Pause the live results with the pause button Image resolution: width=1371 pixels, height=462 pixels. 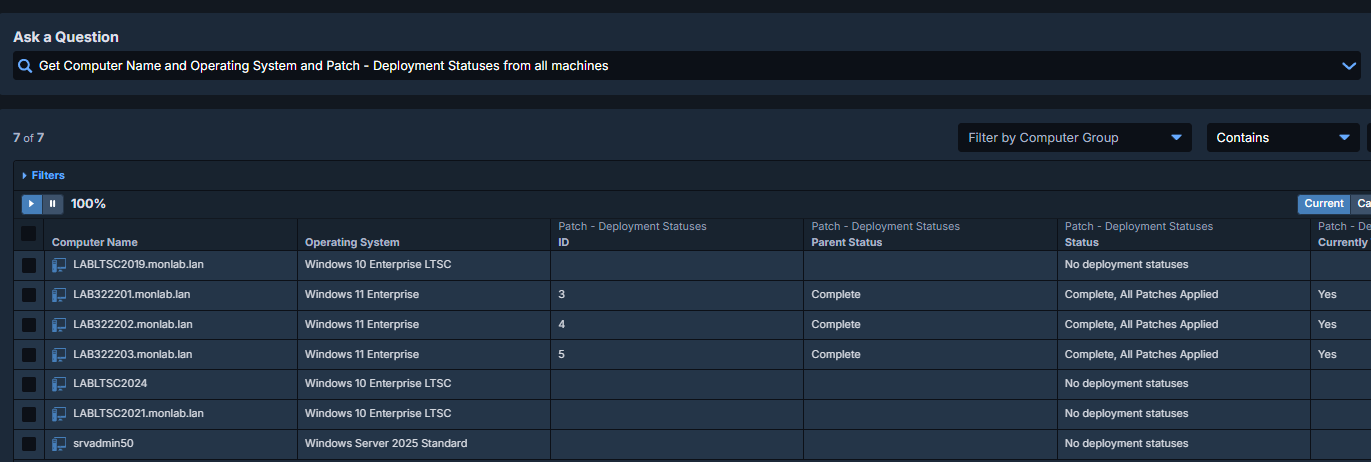point(53,204)
